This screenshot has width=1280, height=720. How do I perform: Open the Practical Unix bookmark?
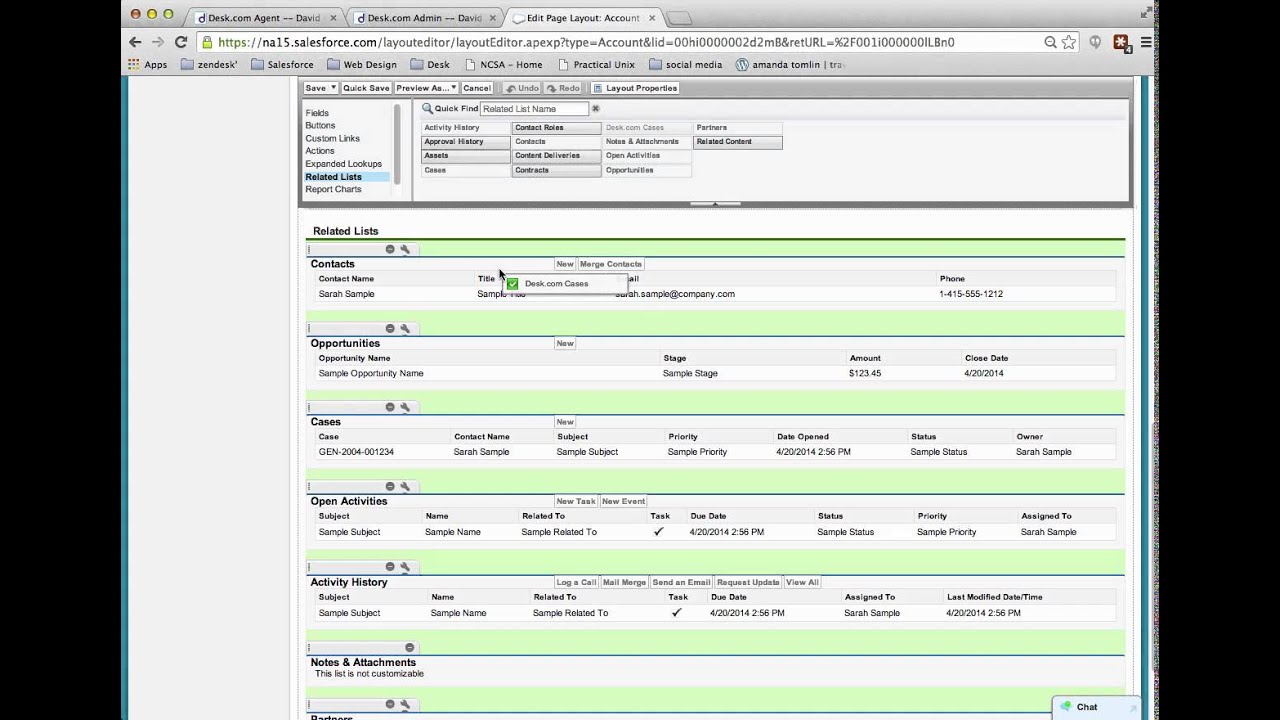pos(596,64)
